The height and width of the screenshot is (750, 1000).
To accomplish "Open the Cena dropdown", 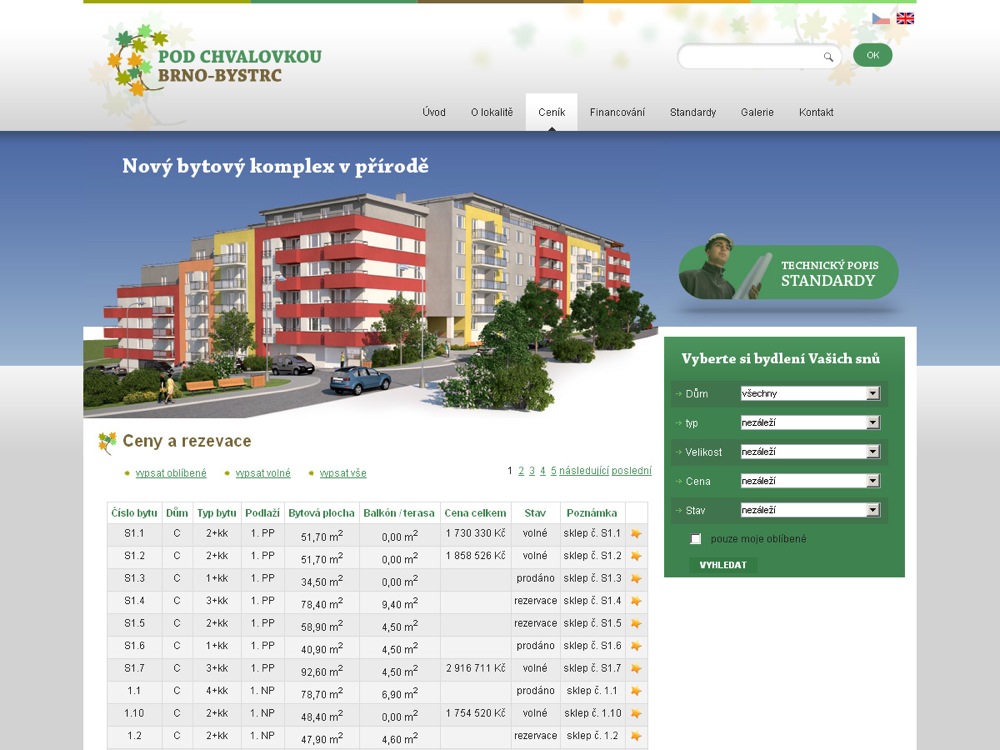I will 809,481.
